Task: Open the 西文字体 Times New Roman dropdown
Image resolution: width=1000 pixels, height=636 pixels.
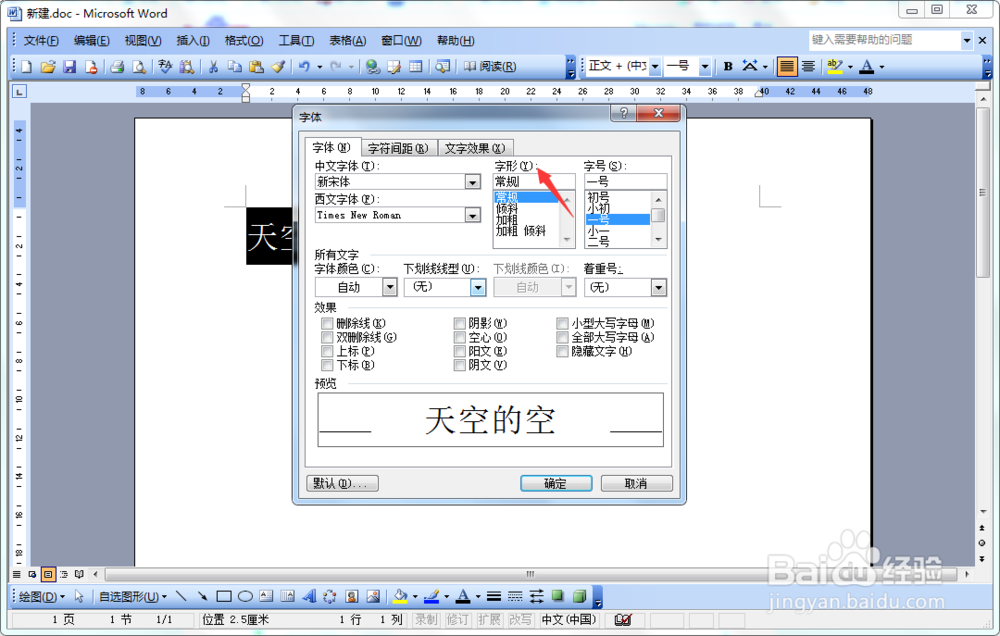Action: tap(473, 216)
